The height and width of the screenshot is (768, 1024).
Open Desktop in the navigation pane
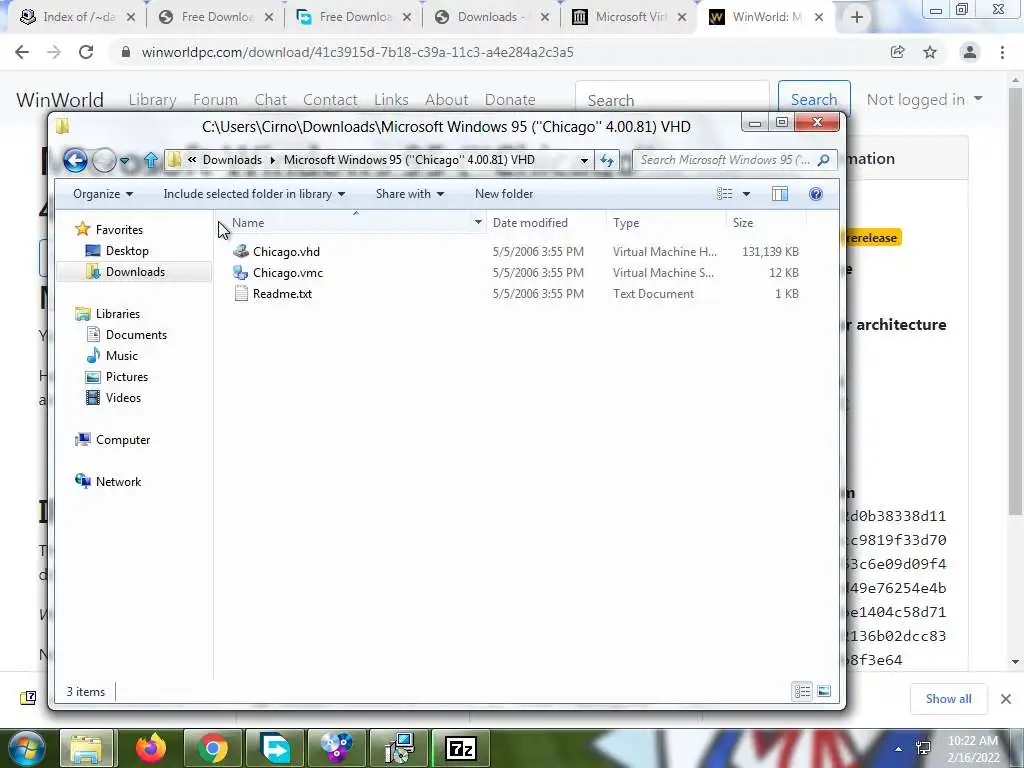point(127,251)
